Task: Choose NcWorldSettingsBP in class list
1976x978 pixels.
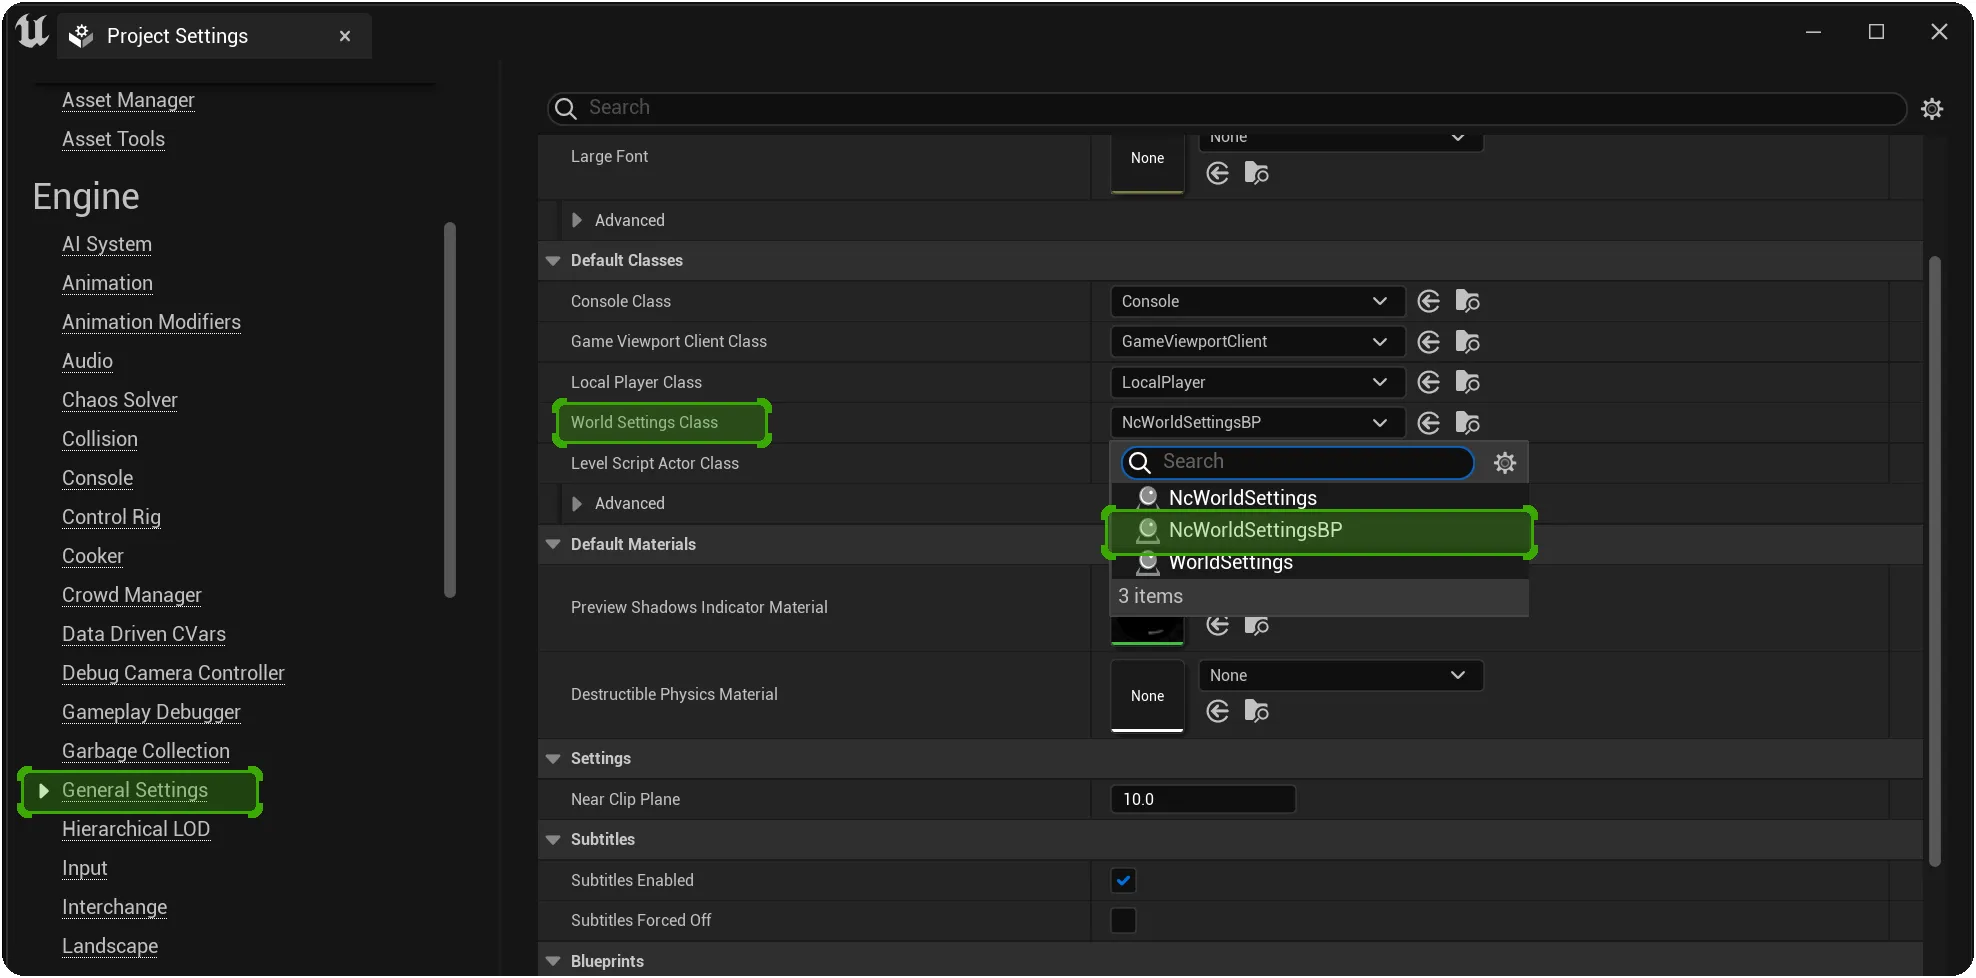Action: [x=1320, y=530]
